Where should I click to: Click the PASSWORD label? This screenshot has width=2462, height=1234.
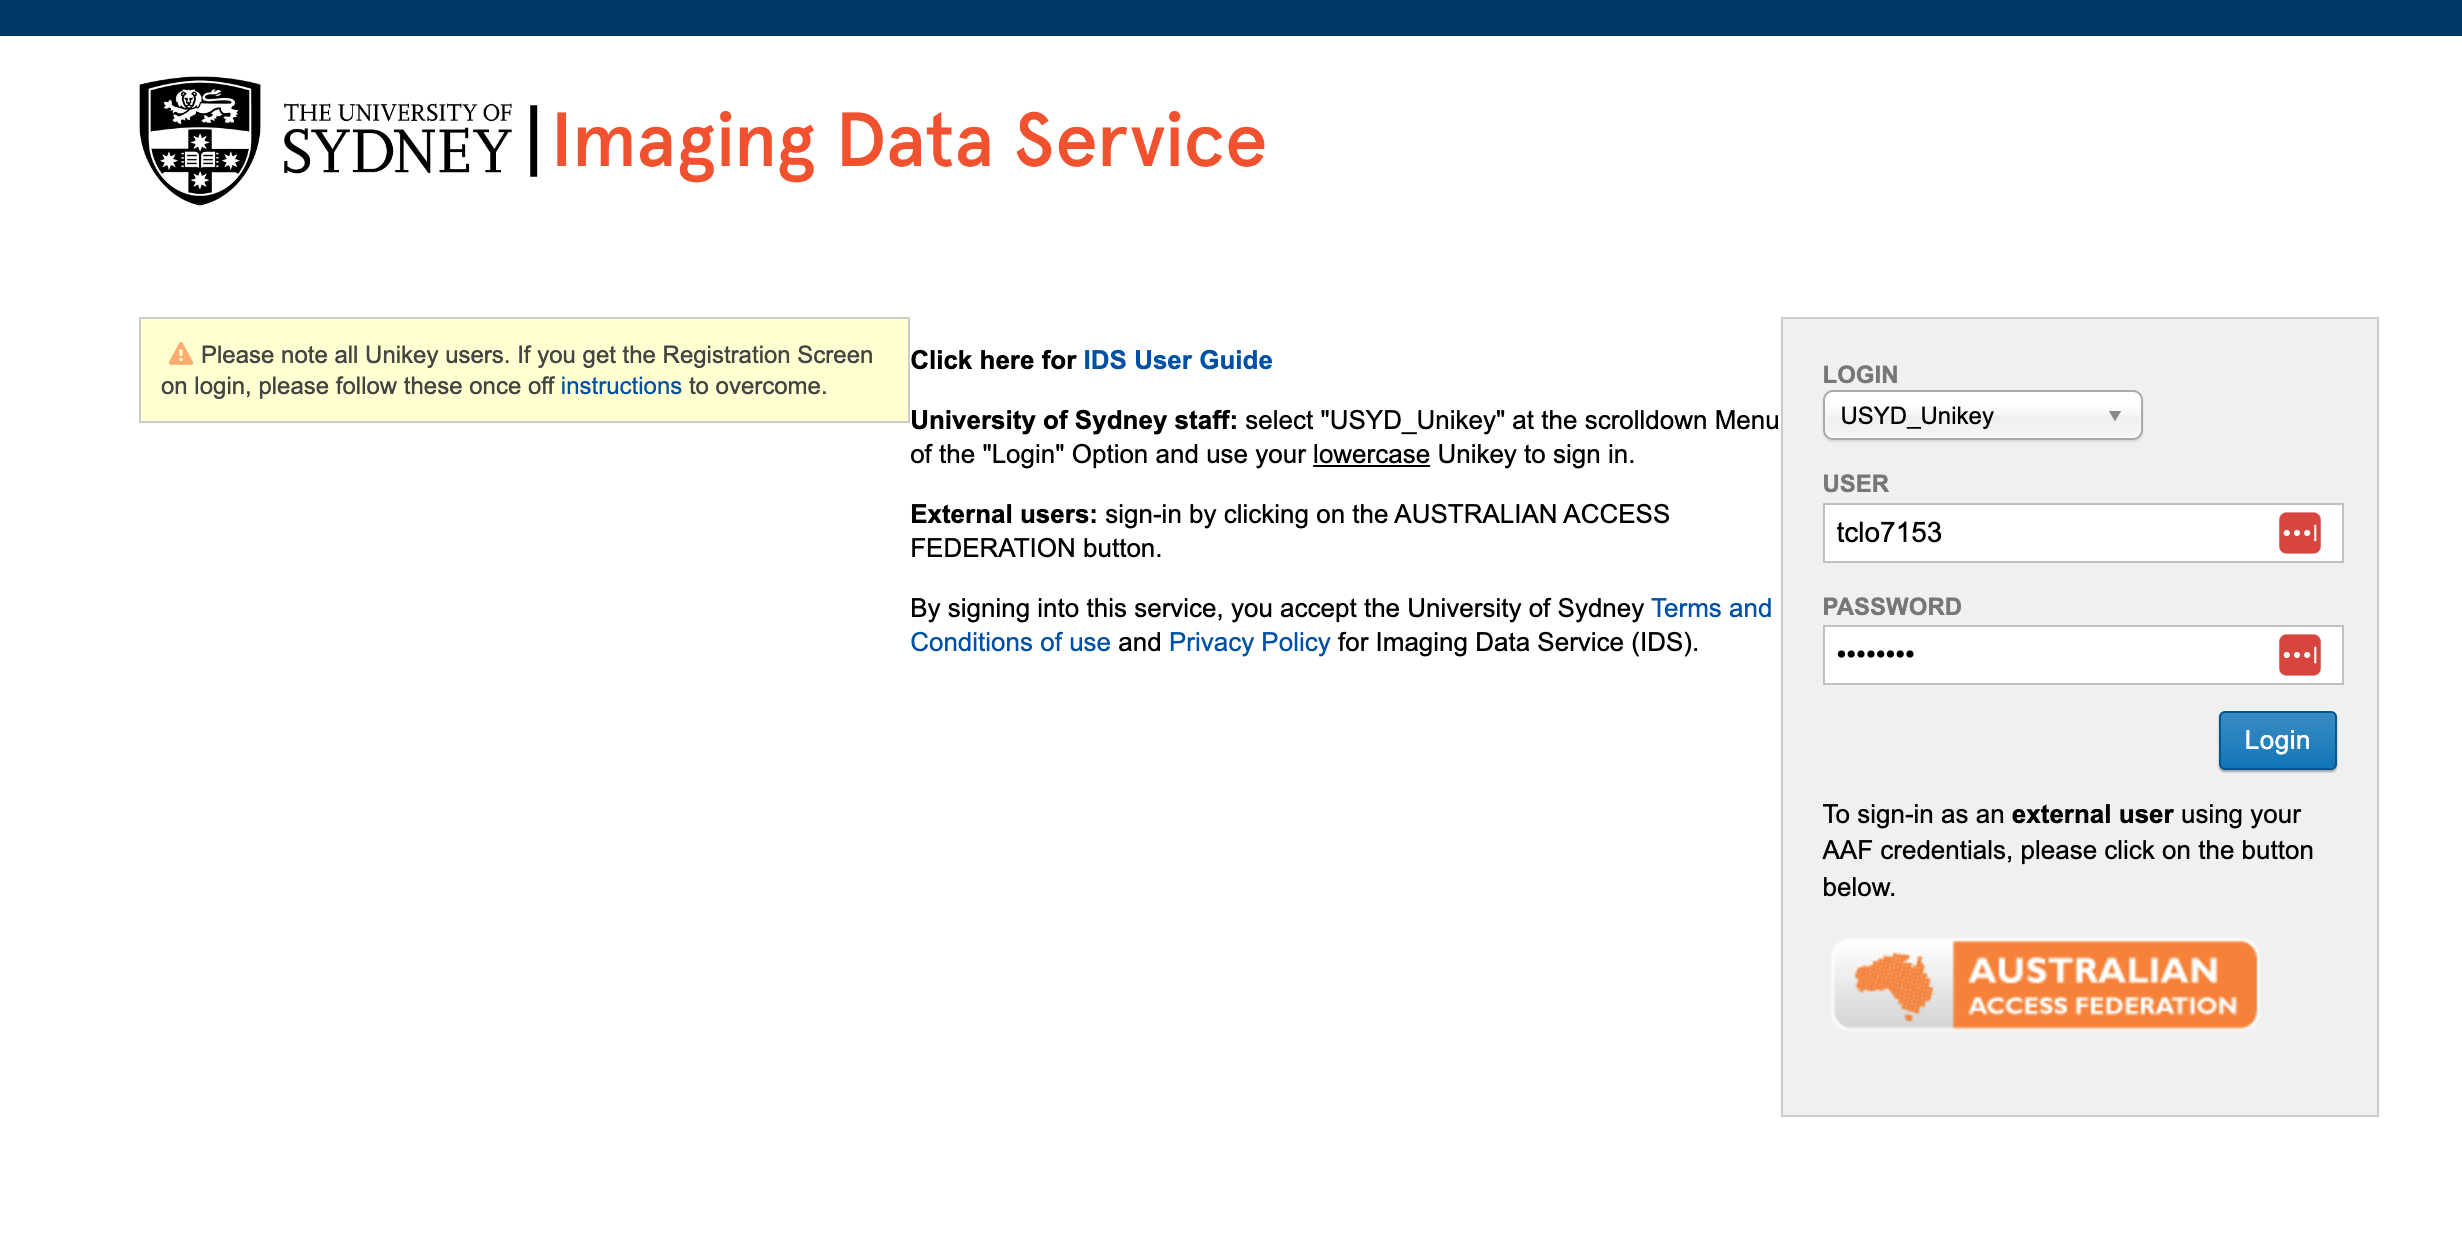pyautogui.click(x=1892, y=606)
